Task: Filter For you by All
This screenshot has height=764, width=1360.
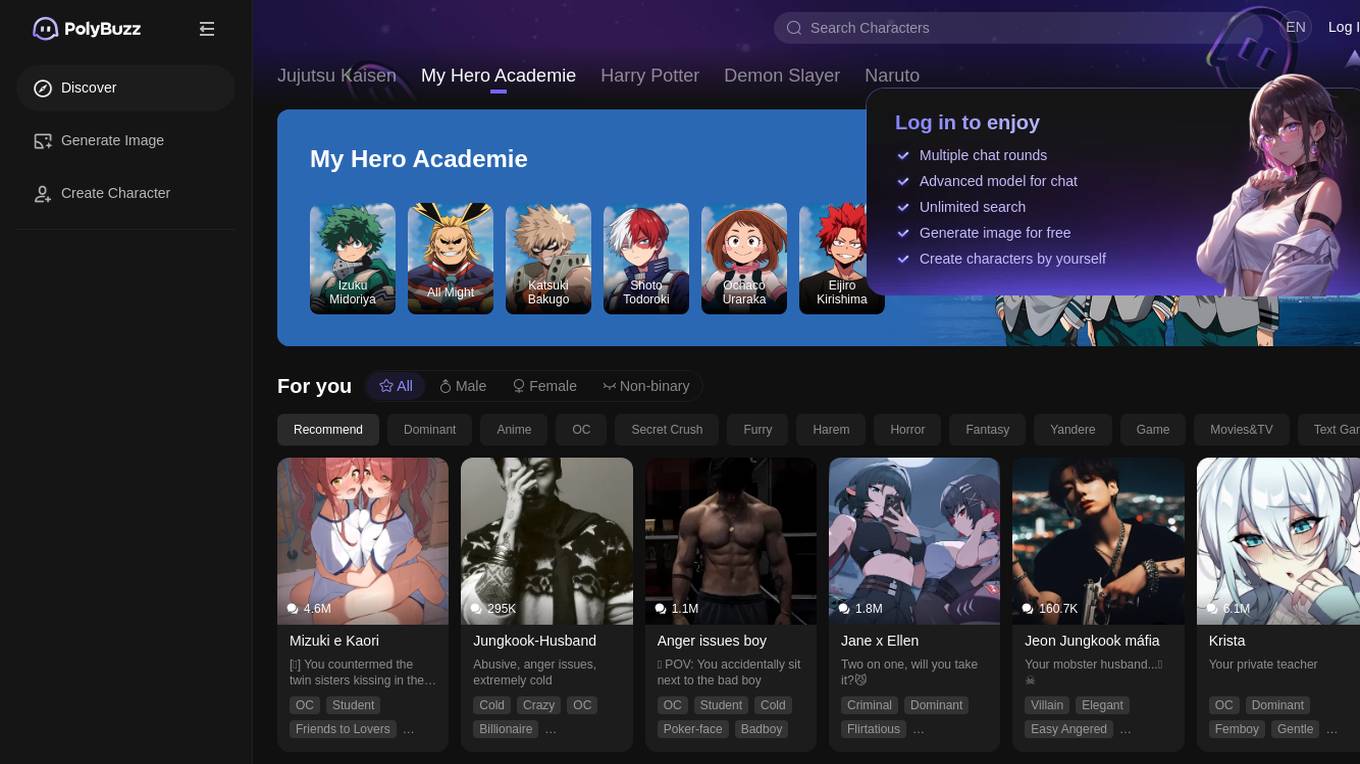Action: 396,386
